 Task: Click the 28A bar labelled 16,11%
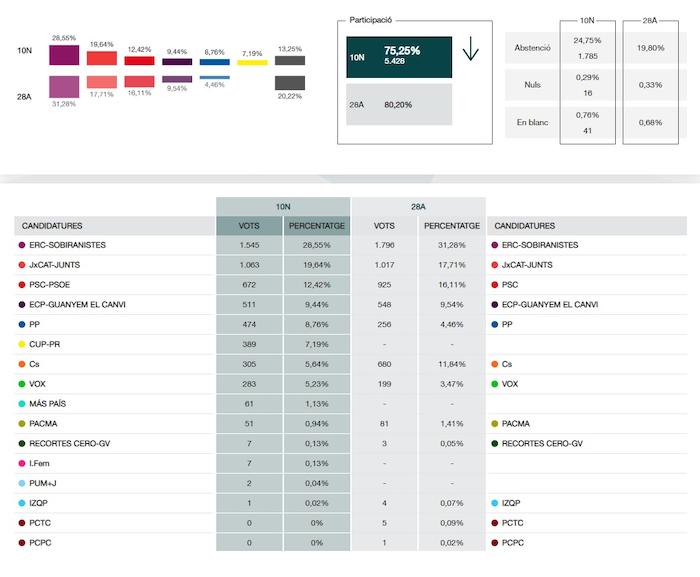tap(139, 81)
